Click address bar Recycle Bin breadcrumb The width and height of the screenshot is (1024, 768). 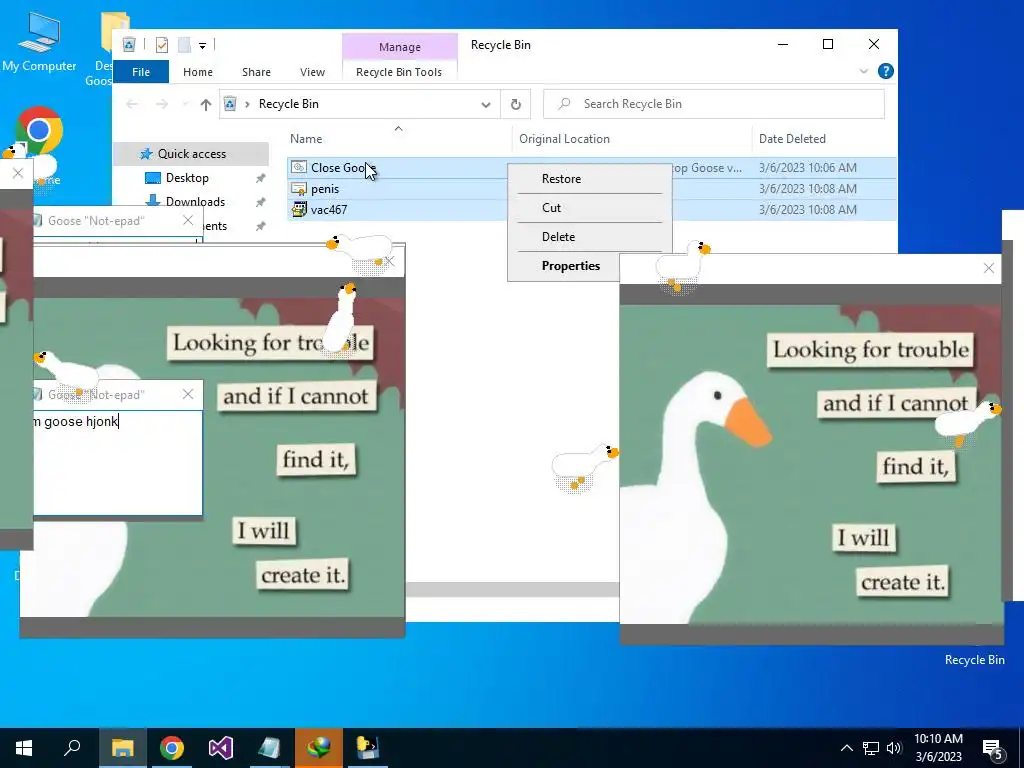[x=289, y=104]
